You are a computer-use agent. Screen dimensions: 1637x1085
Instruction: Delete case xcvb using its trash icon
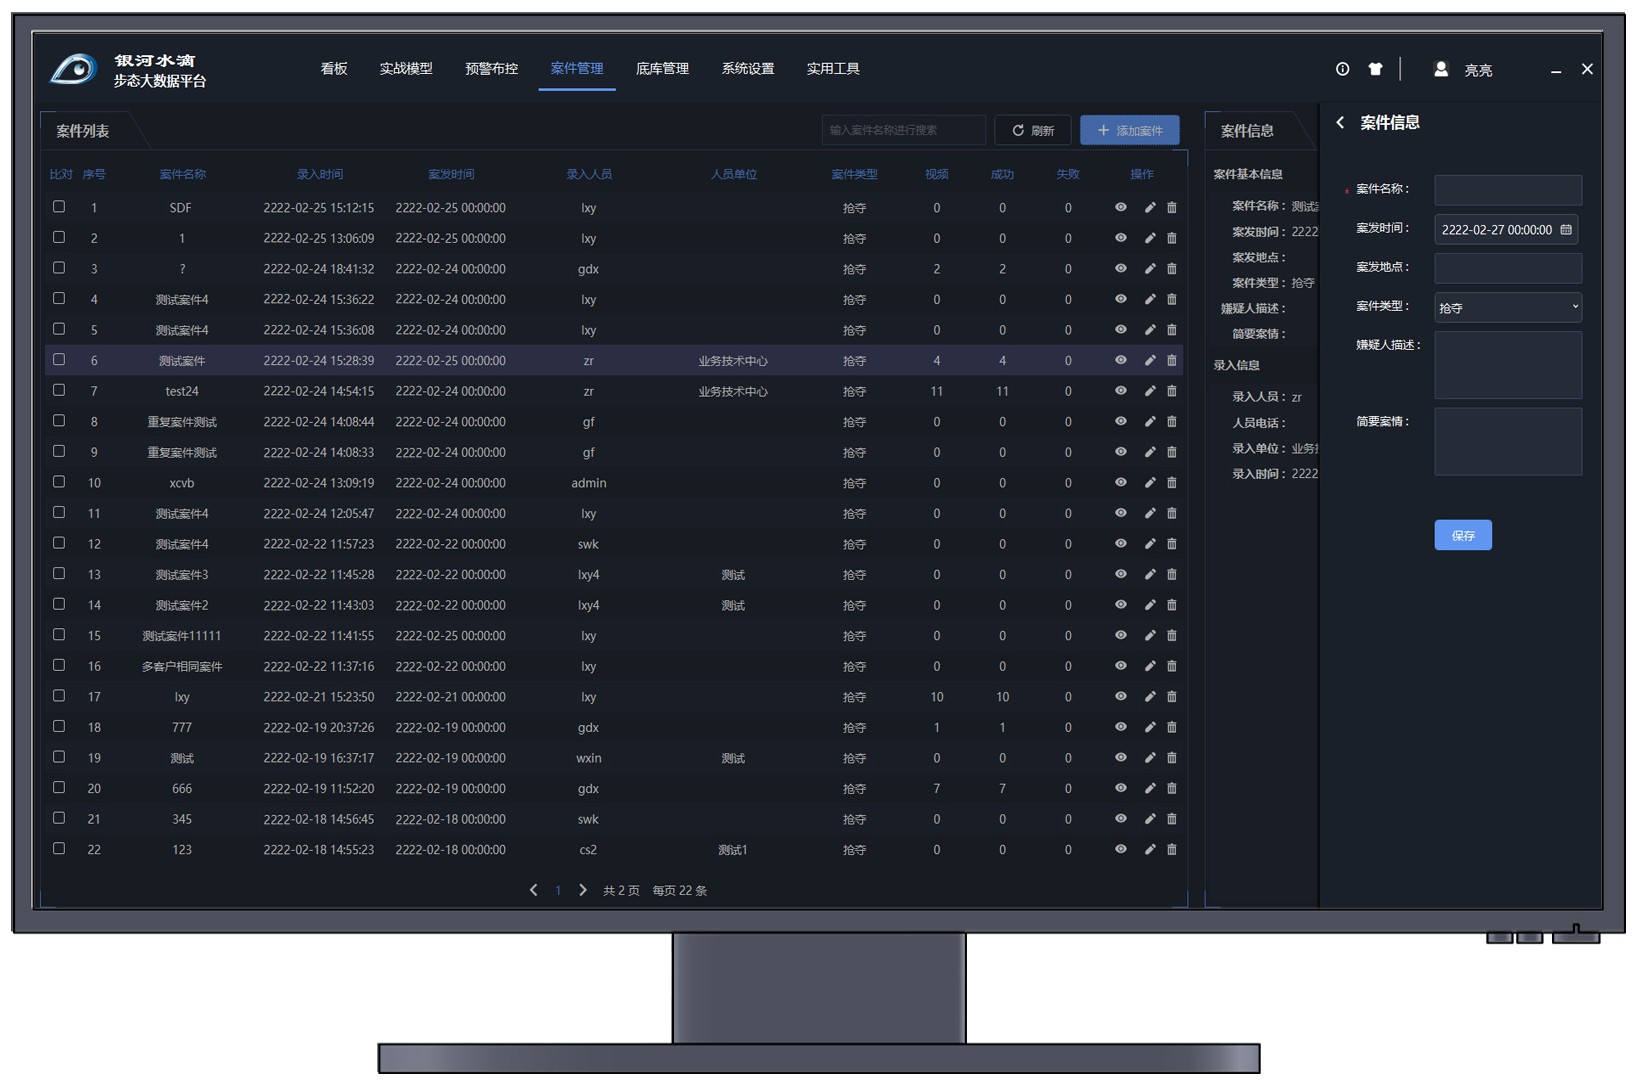click(1171, 483)
